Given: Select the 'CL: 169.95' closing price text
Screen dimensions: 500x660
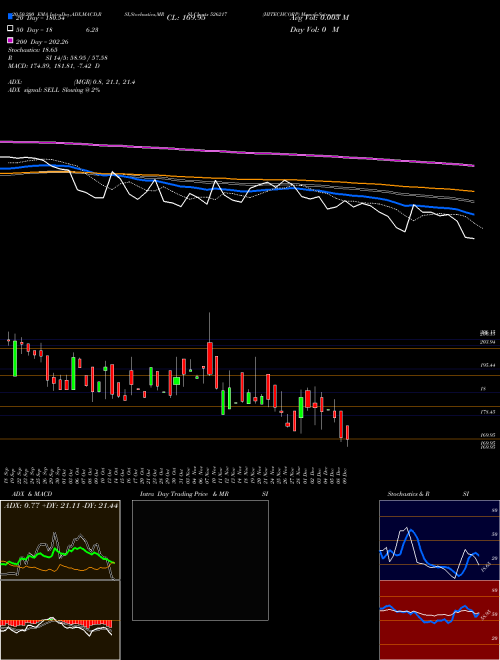Looking at the screenshot, I should point(186,18).
